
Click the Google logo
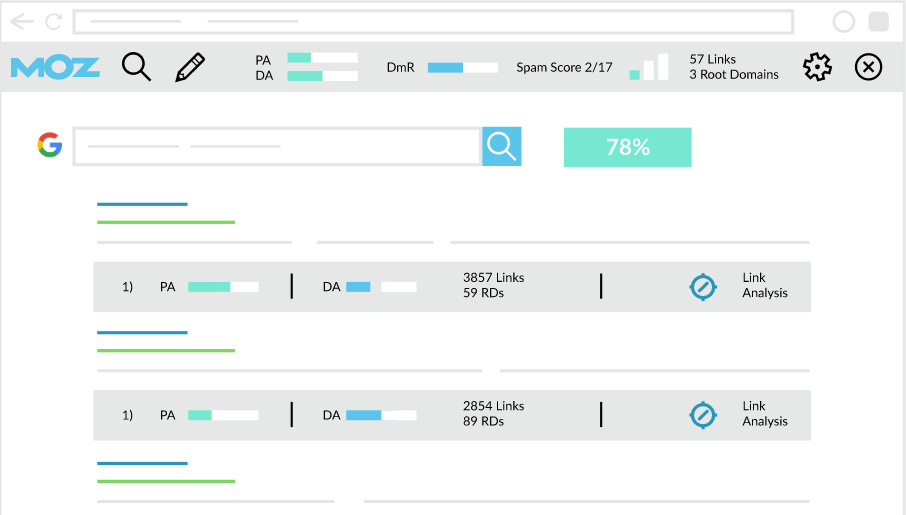click(x=50, y=146)
